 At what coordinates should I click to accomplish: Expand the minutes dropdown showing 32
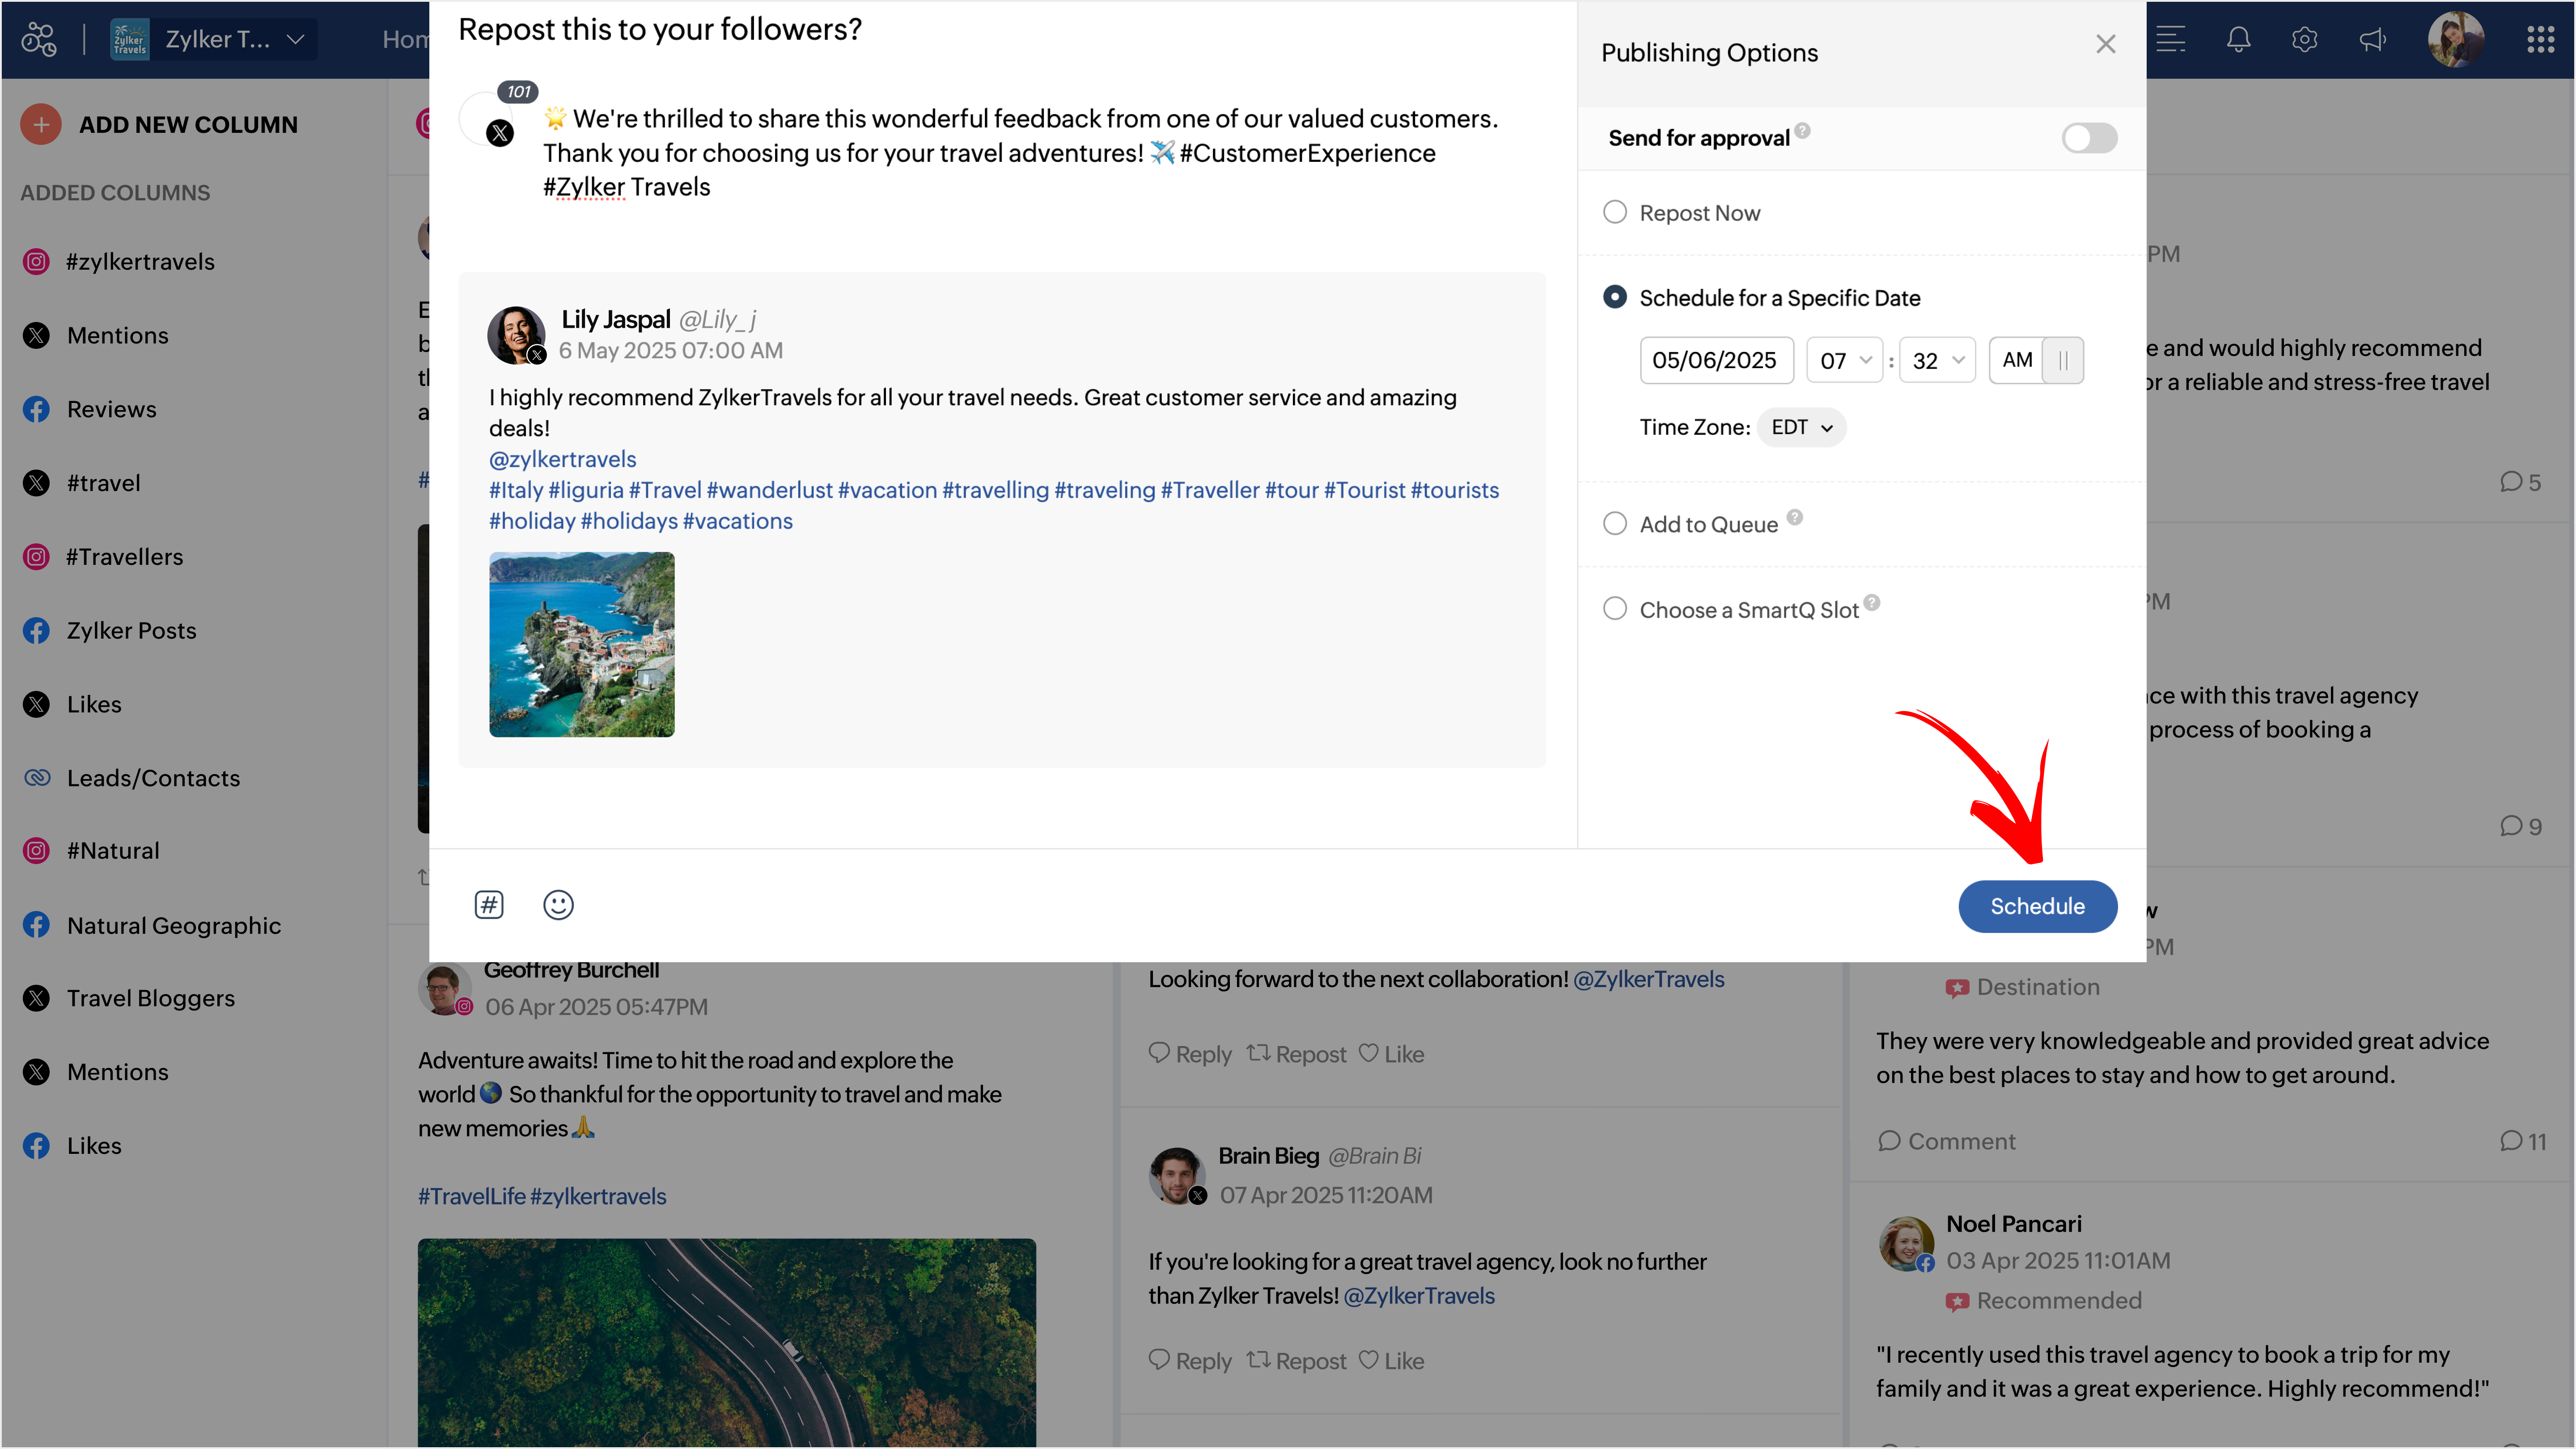(x=1937, y=360)
